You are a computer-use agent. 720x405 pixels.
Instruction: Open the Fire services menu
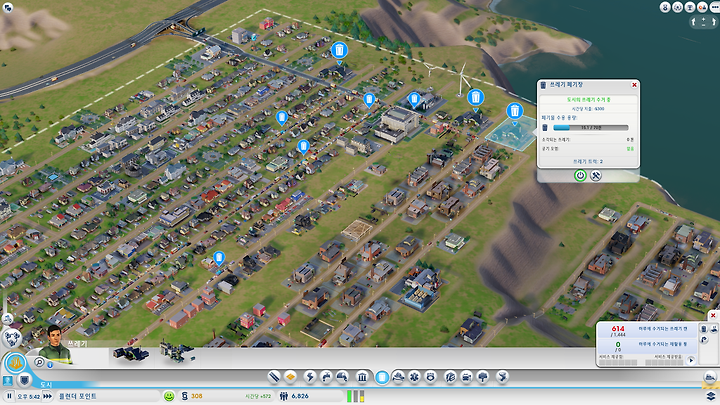click(x=399, y=377)
